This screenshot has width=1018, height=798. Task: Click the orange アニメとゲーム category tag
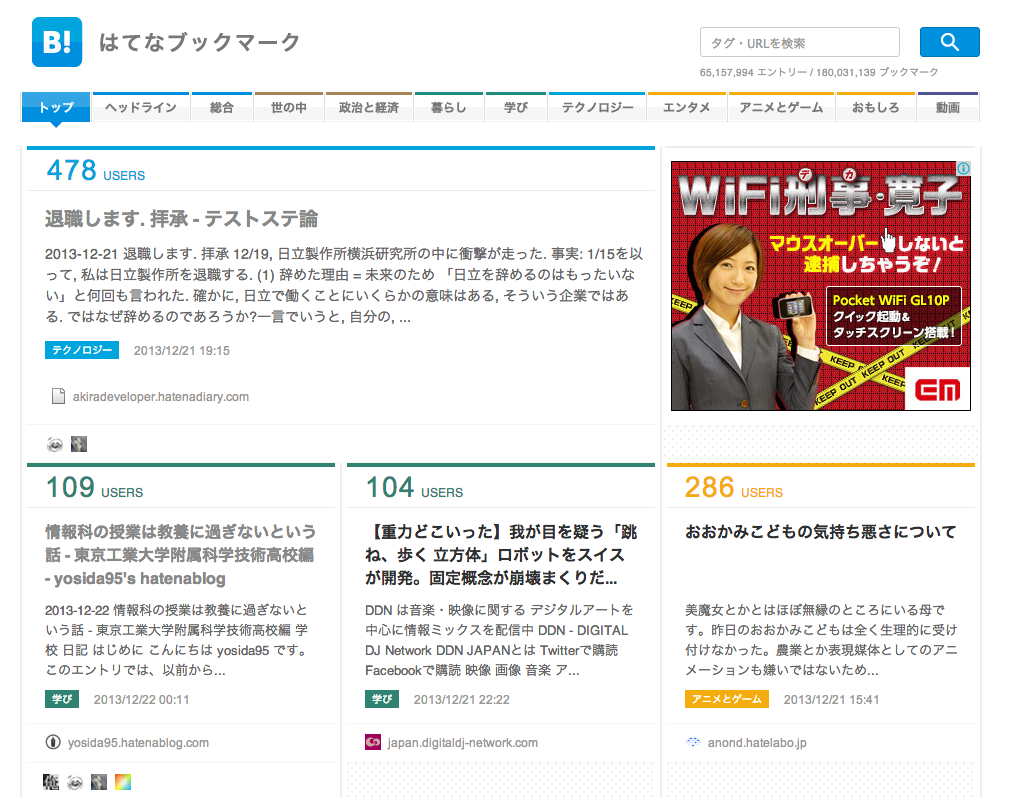[x=726, y=699]
